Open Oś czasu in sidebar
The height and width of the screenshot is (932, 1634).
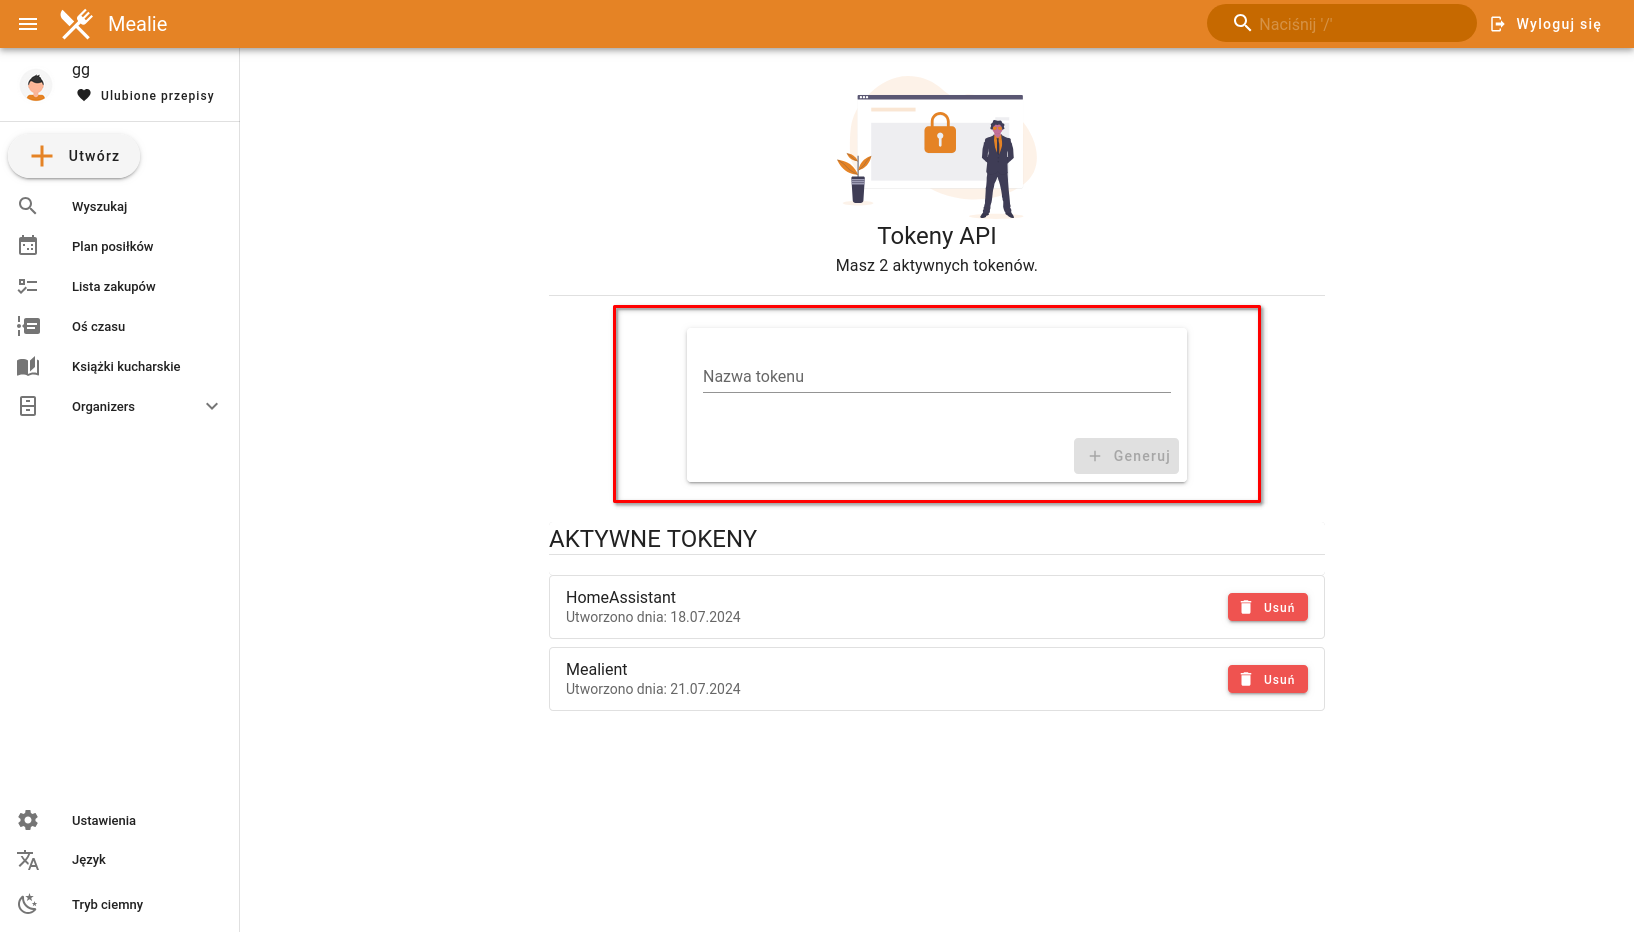[x=120, y=326]
